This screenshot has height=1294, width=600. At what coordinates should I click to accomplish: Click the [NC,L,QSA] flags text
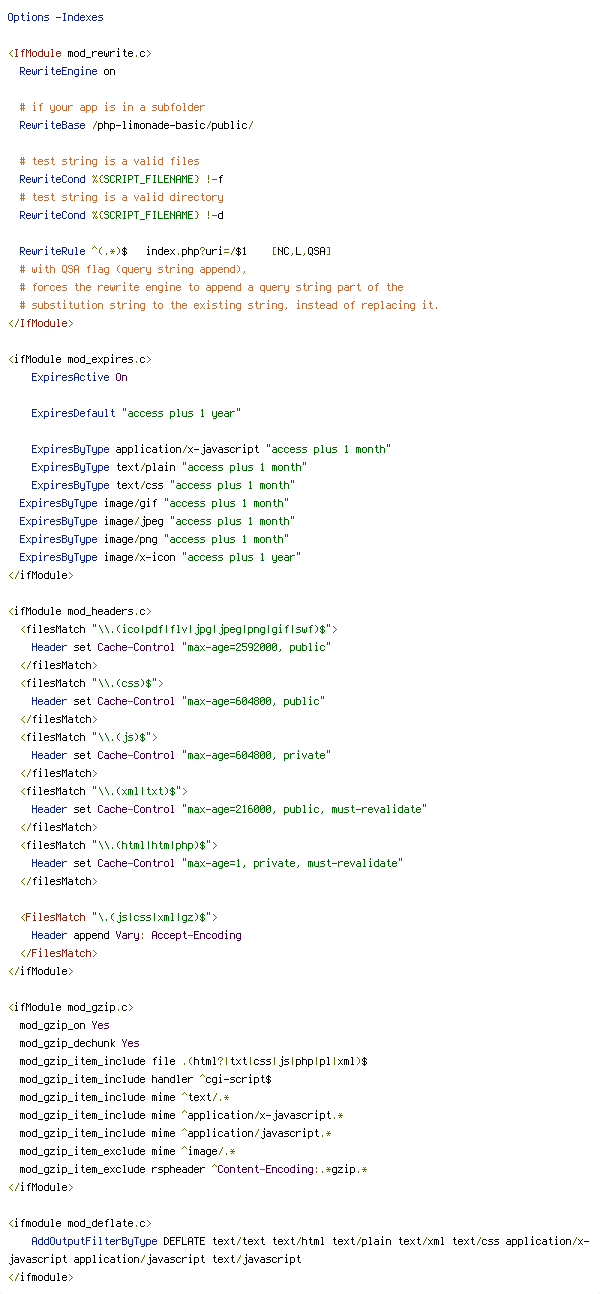pyautogui.click(x=301, y=251)
